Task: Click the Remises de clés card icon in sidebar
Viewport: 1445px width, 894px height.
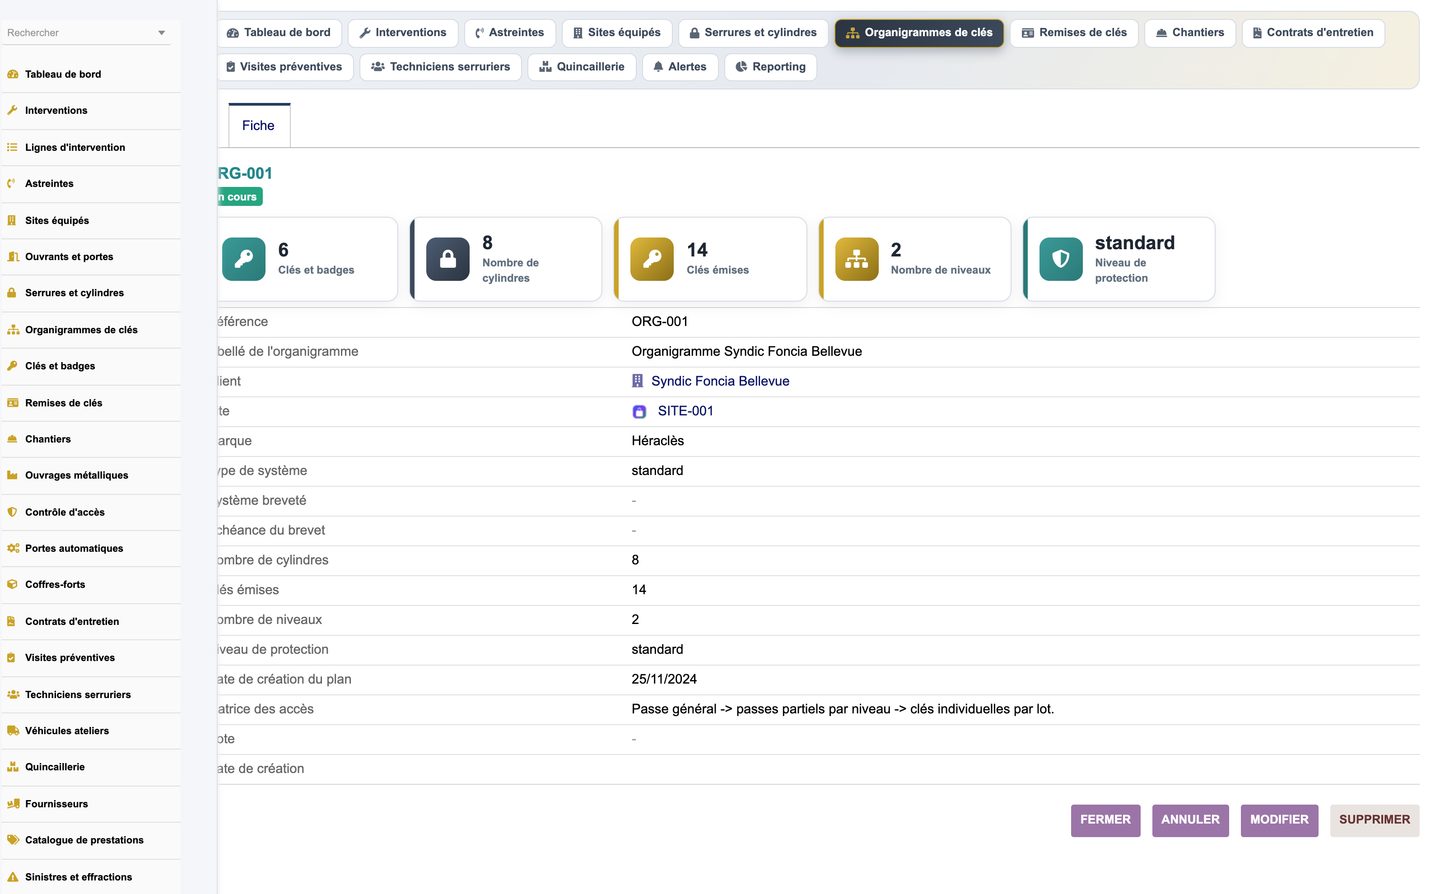Action: [x=13, y=403]
